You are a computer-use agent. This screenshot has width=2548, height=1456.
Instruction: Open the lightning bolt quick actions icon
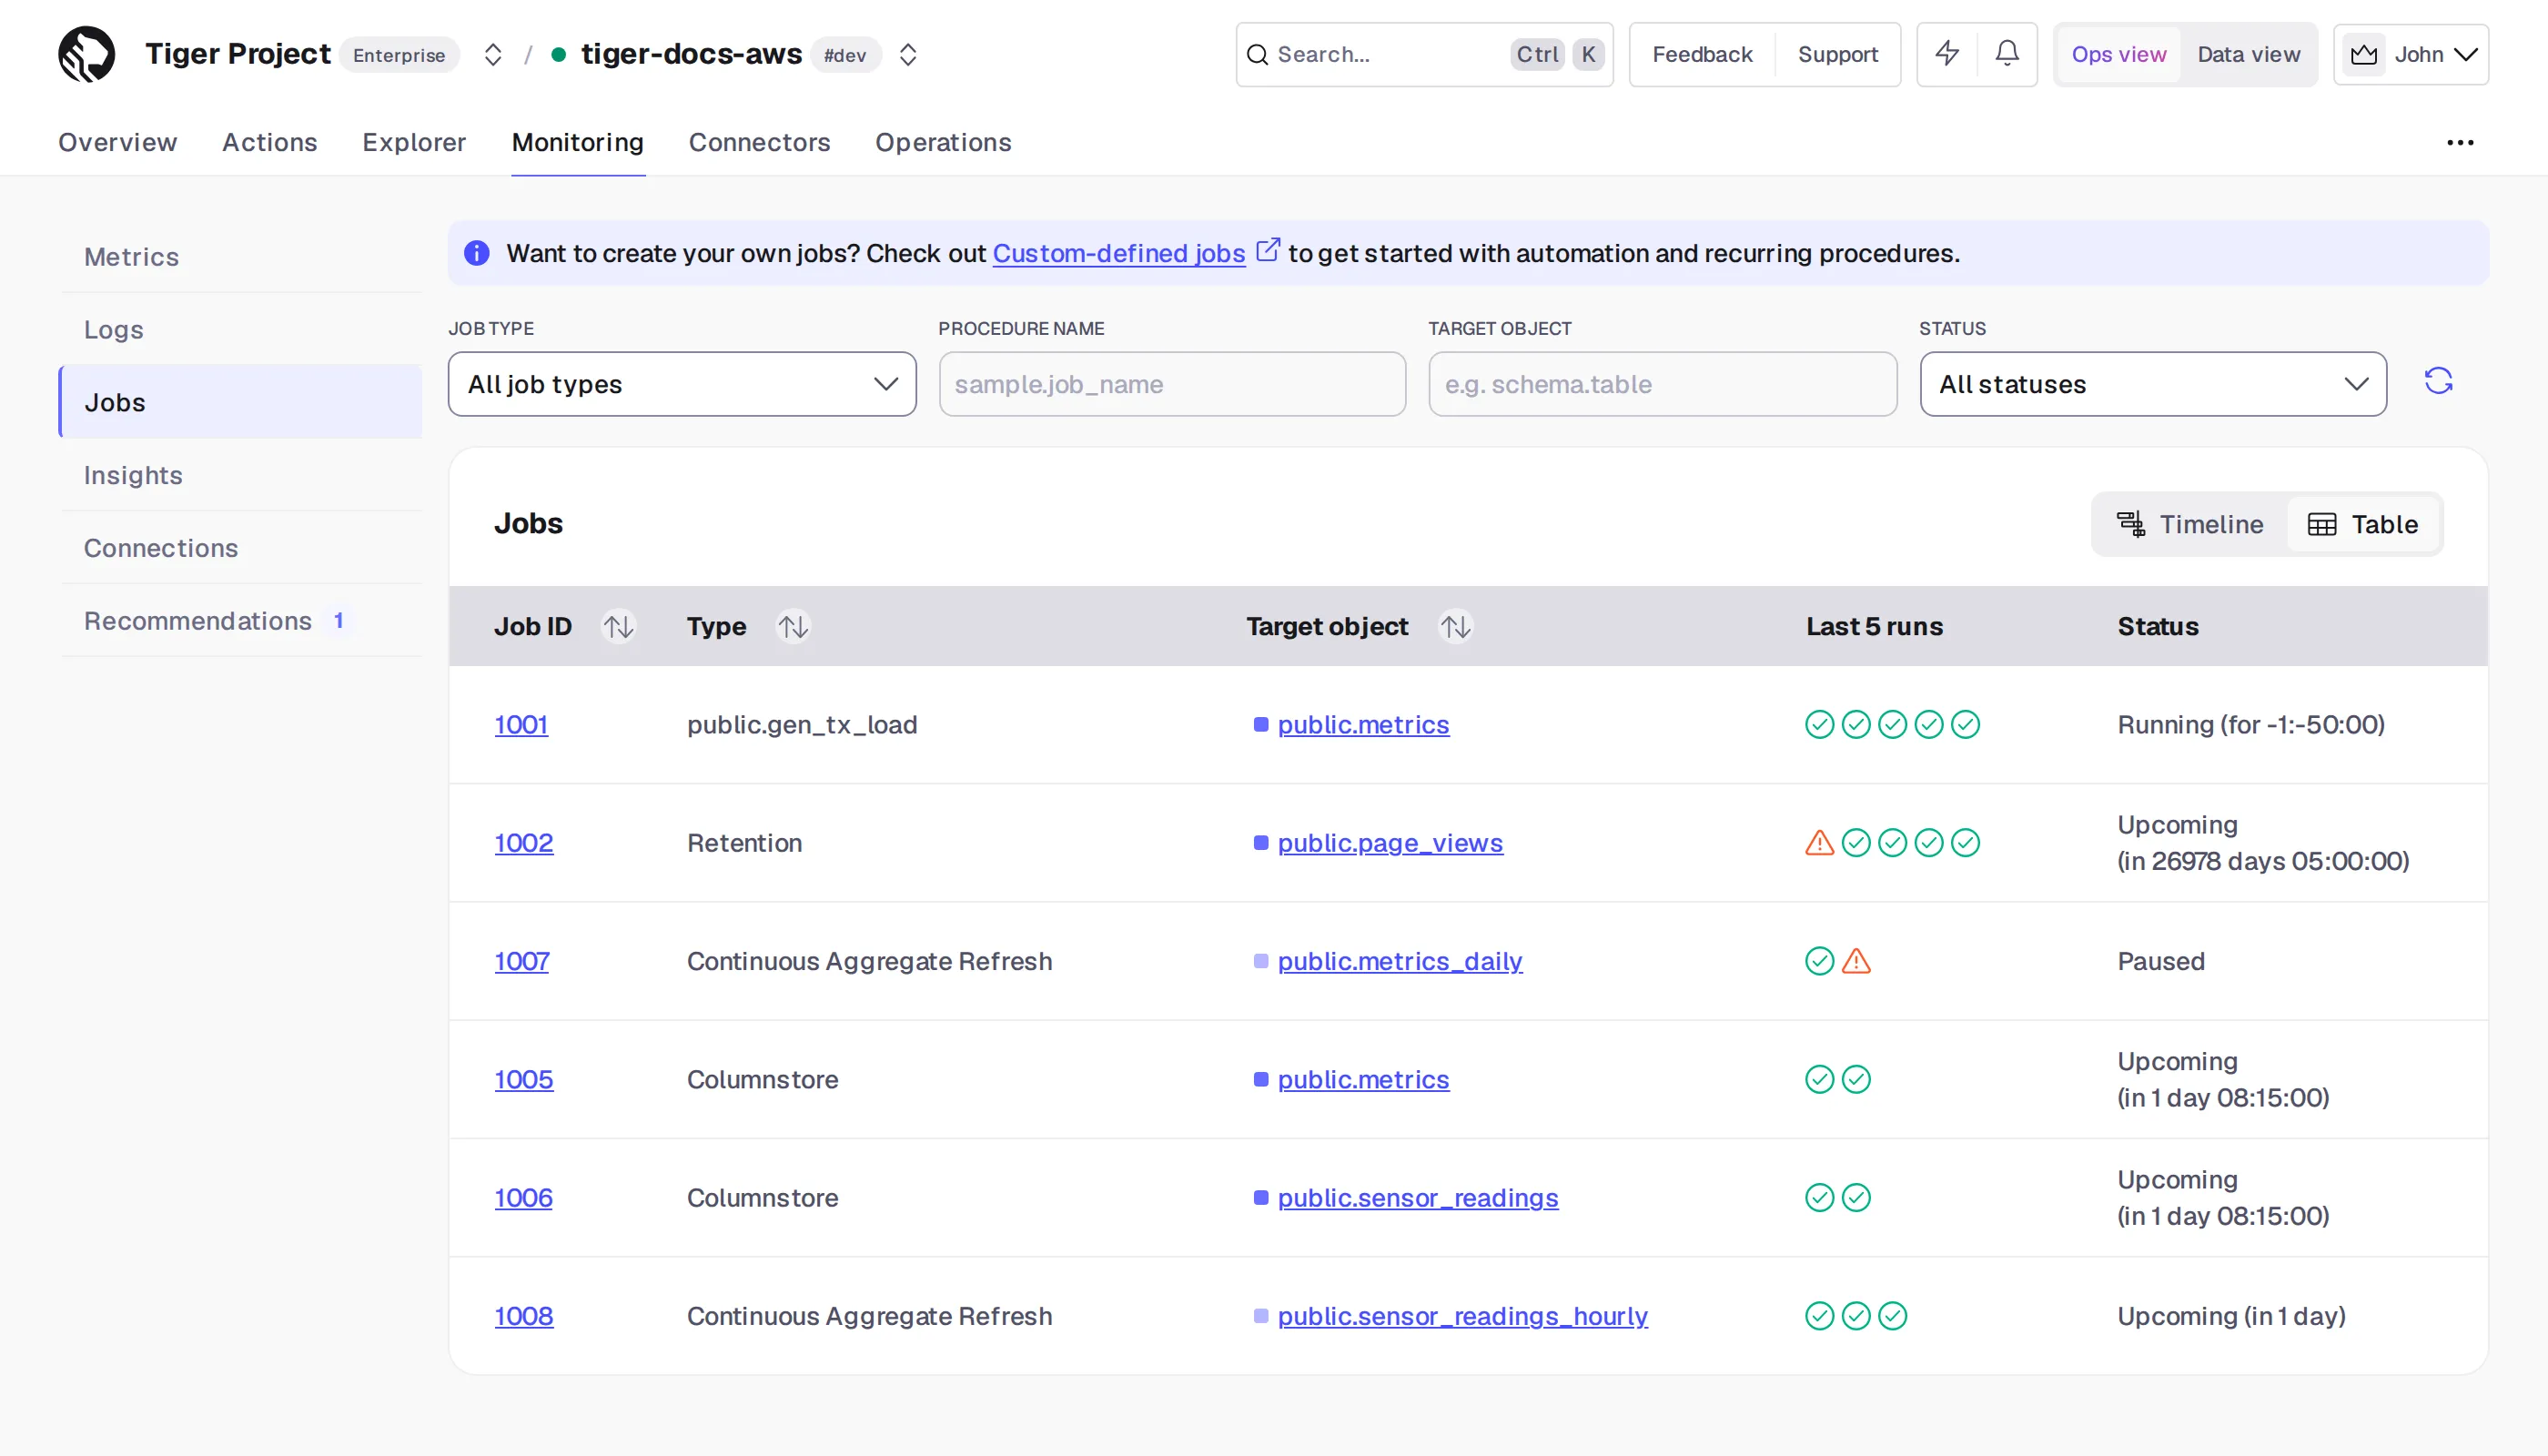[x=1947, y=54]
